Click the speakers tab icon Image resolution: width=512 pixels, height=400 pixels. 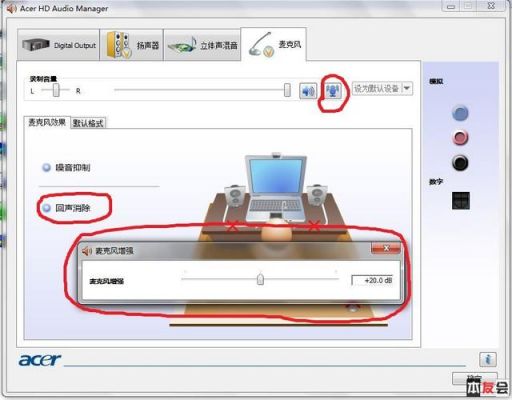(x=118, y=45)
